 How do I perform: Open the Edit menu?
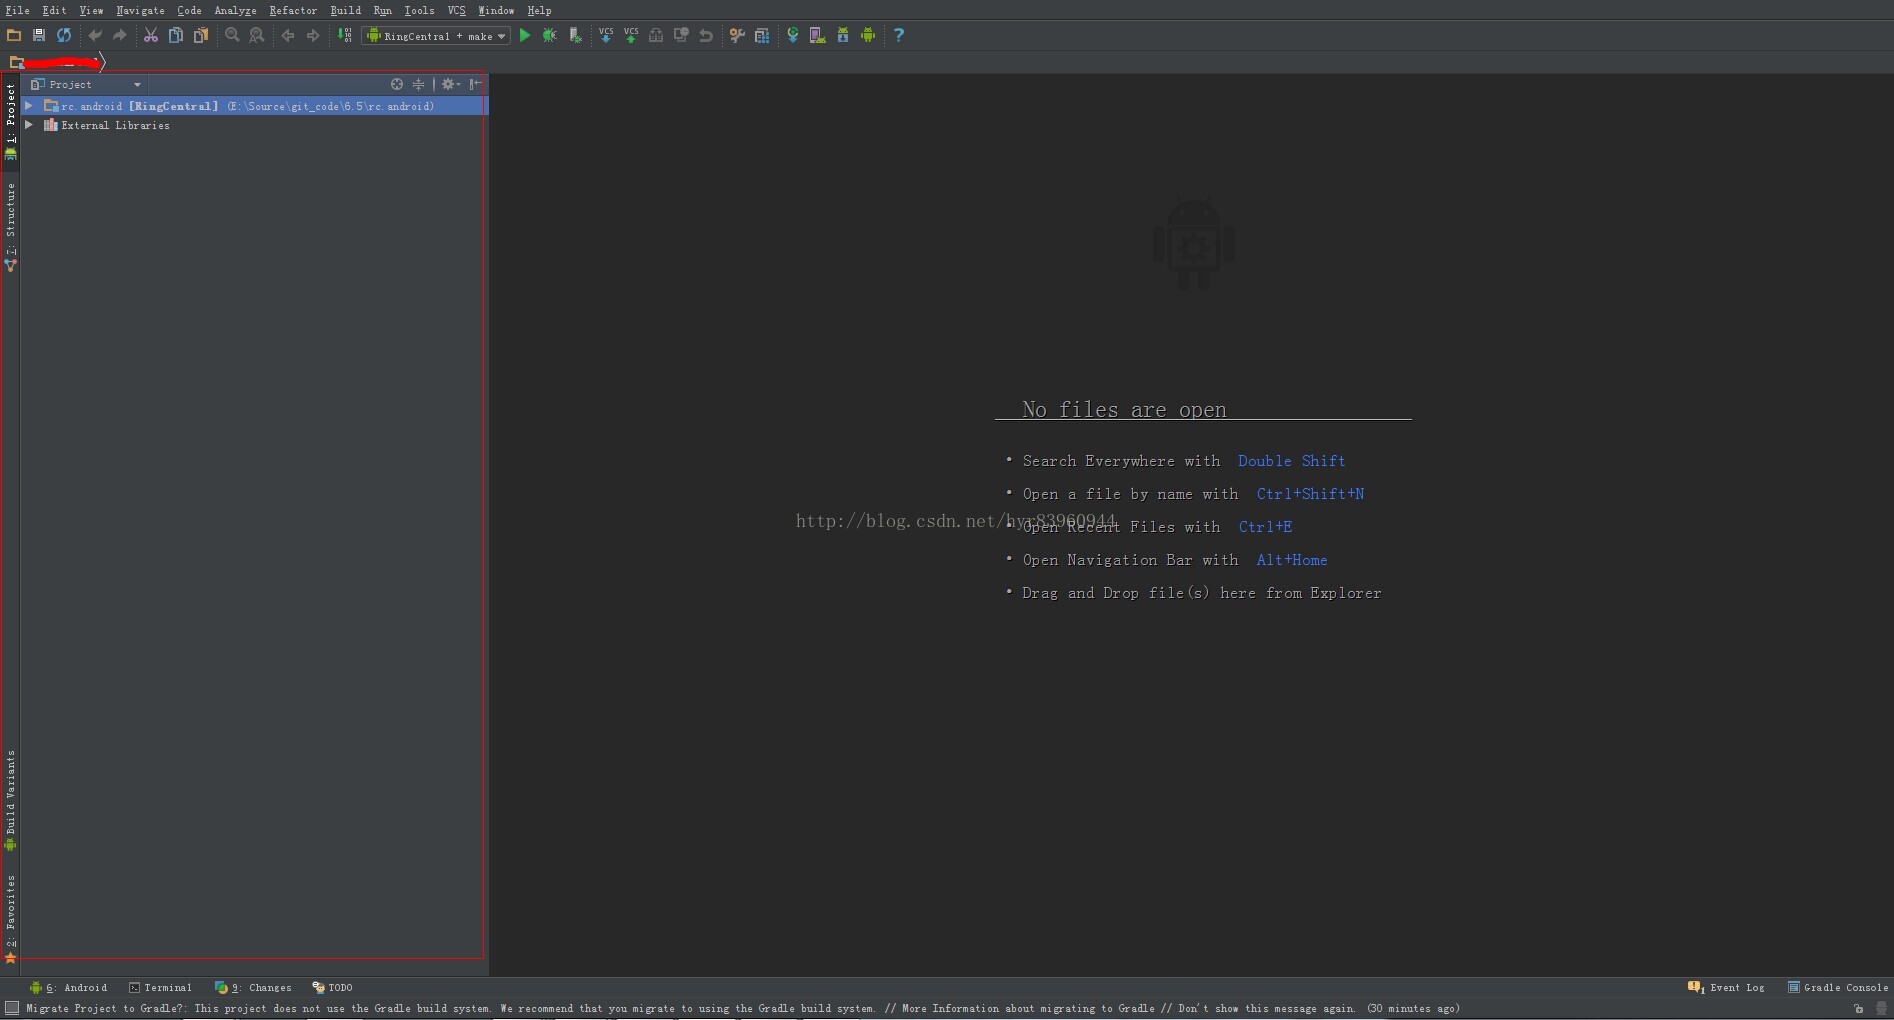click(54, 10)
